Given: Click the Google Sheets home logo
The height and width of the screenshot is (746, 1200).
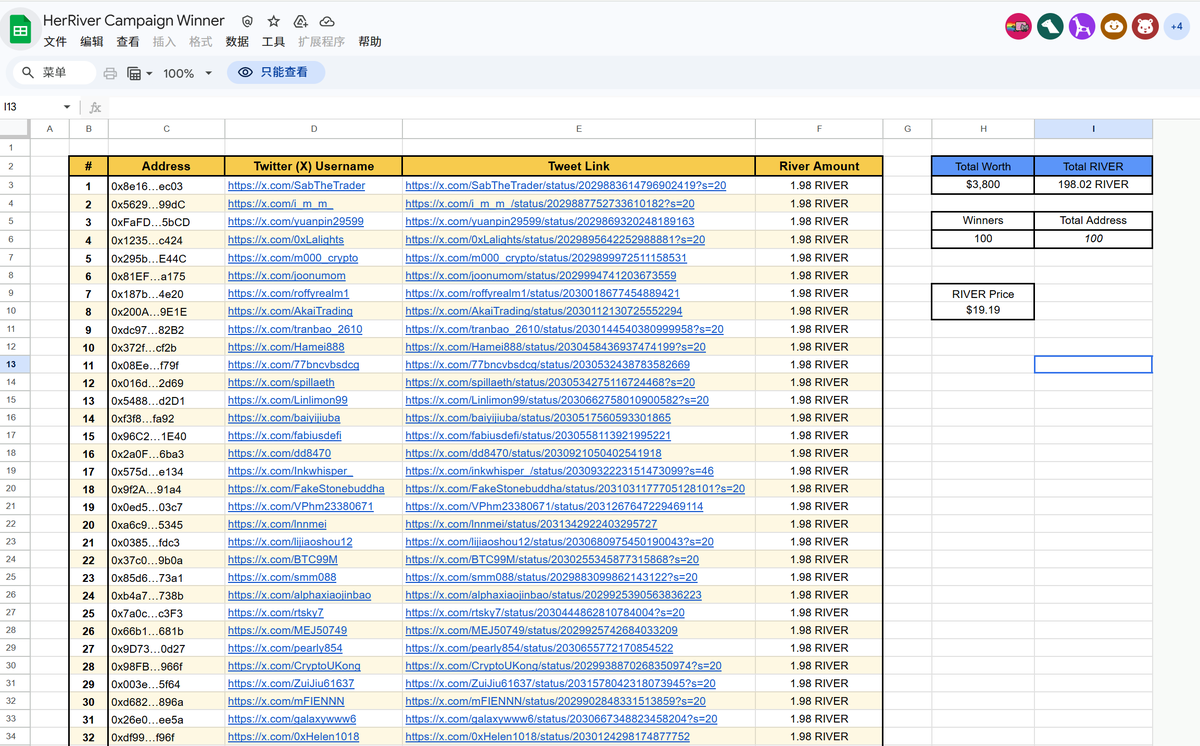Looking at the screenshot, I should pos(20,30).
